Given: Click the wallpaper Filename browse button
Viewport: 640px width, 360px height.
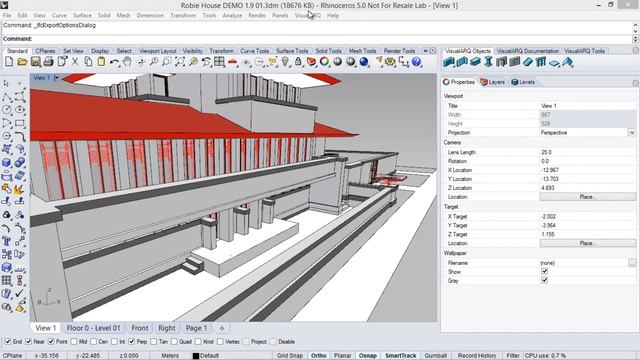Looking at the screenshot, I should click(632, 263).
